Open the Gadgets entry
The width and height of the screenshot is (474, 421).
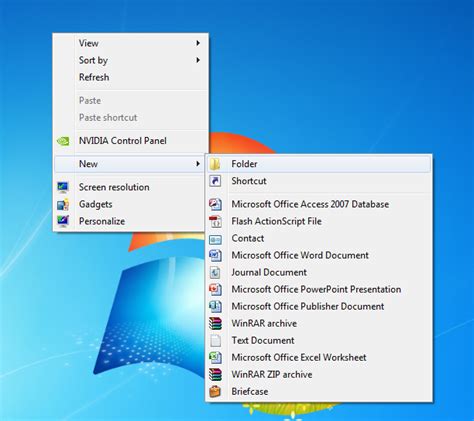(130, 204)
